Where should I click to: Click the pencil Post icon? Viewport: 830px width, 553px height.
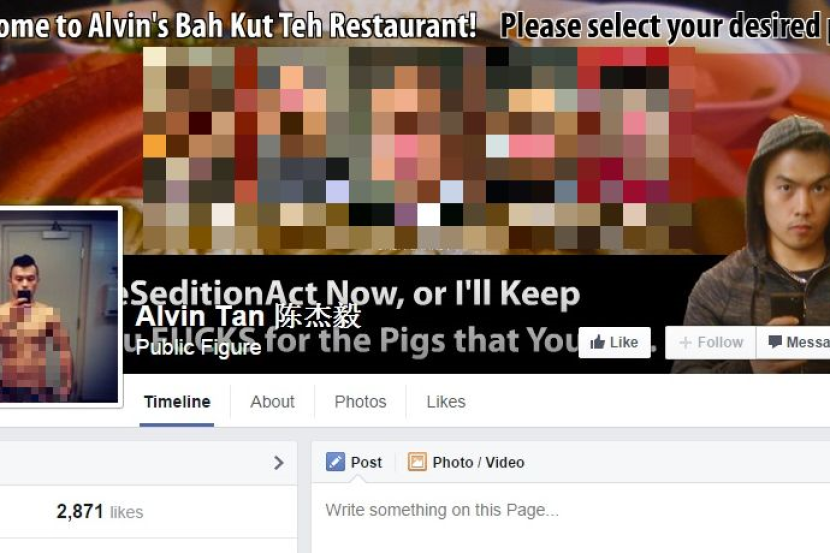tap(335, 462)
